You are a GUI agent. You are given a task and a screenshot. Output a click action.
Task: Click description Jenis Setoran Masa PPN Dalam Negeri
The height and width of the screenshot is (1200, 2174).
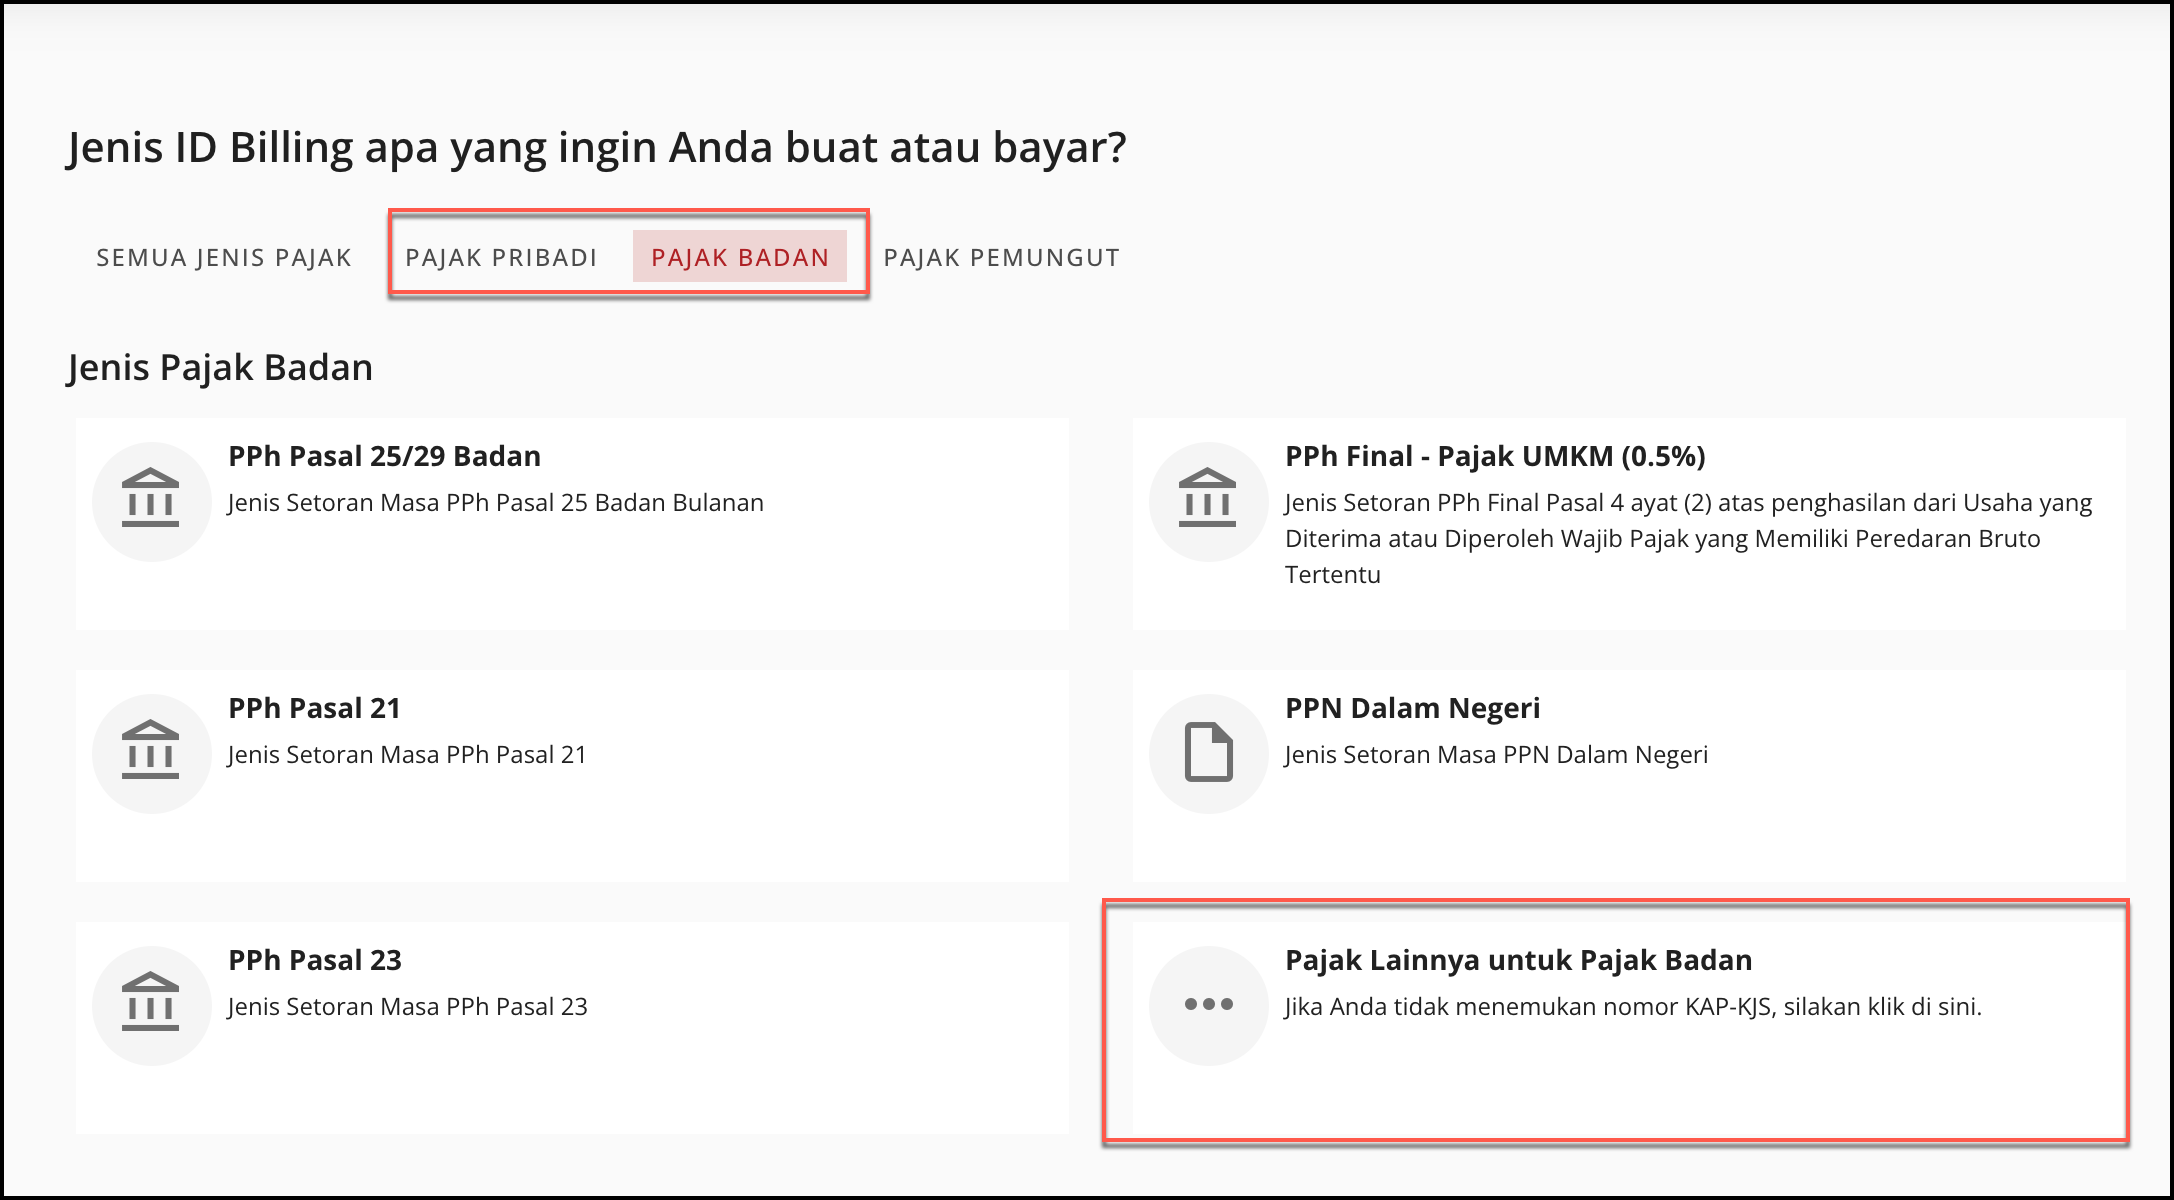[x=1496, y=754]
